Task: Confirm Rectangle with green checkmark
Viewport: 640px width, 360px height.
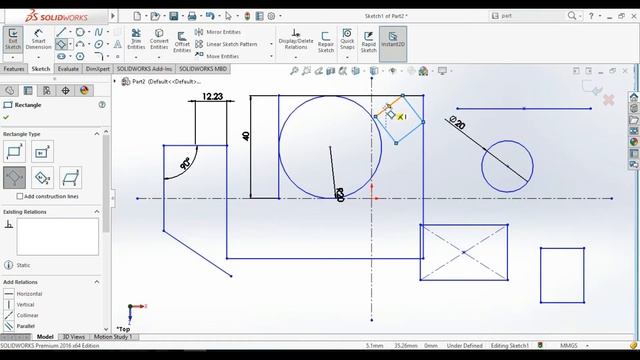Action: [6, 117]
